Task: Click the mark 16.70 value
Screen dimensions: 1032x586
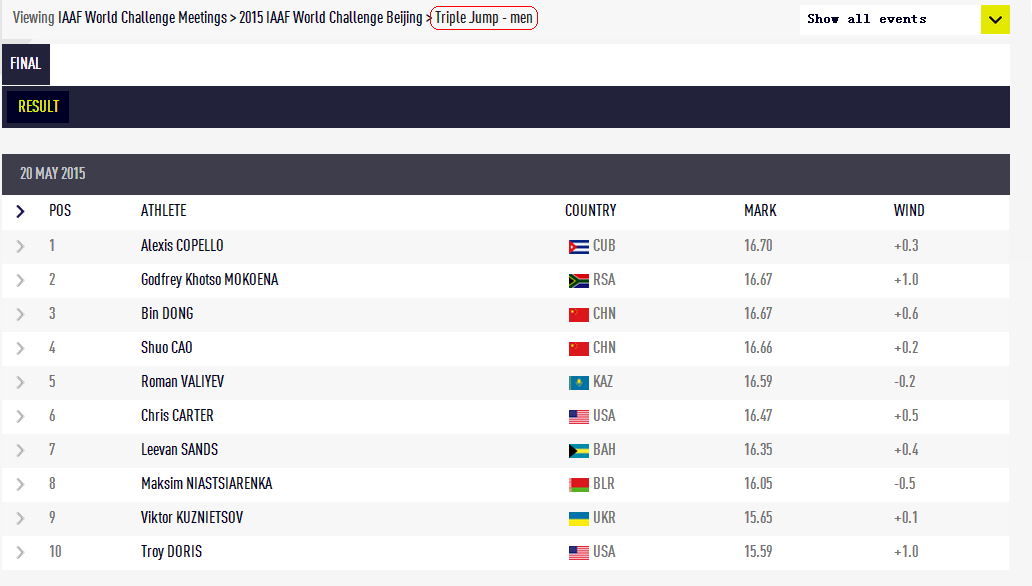Action: (758, 246)
